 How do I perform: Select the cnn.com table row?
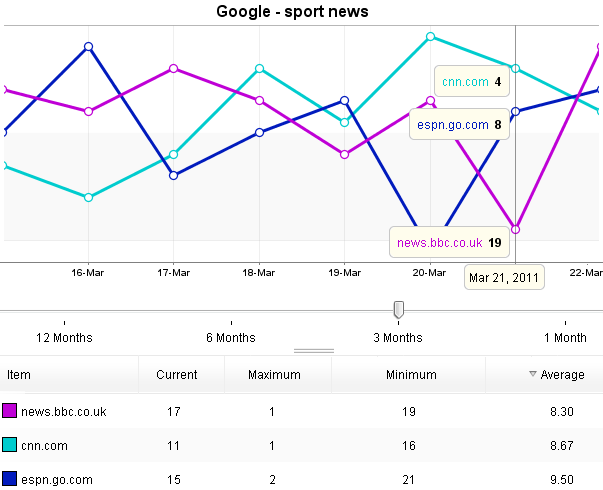click(x=301, y=445)
